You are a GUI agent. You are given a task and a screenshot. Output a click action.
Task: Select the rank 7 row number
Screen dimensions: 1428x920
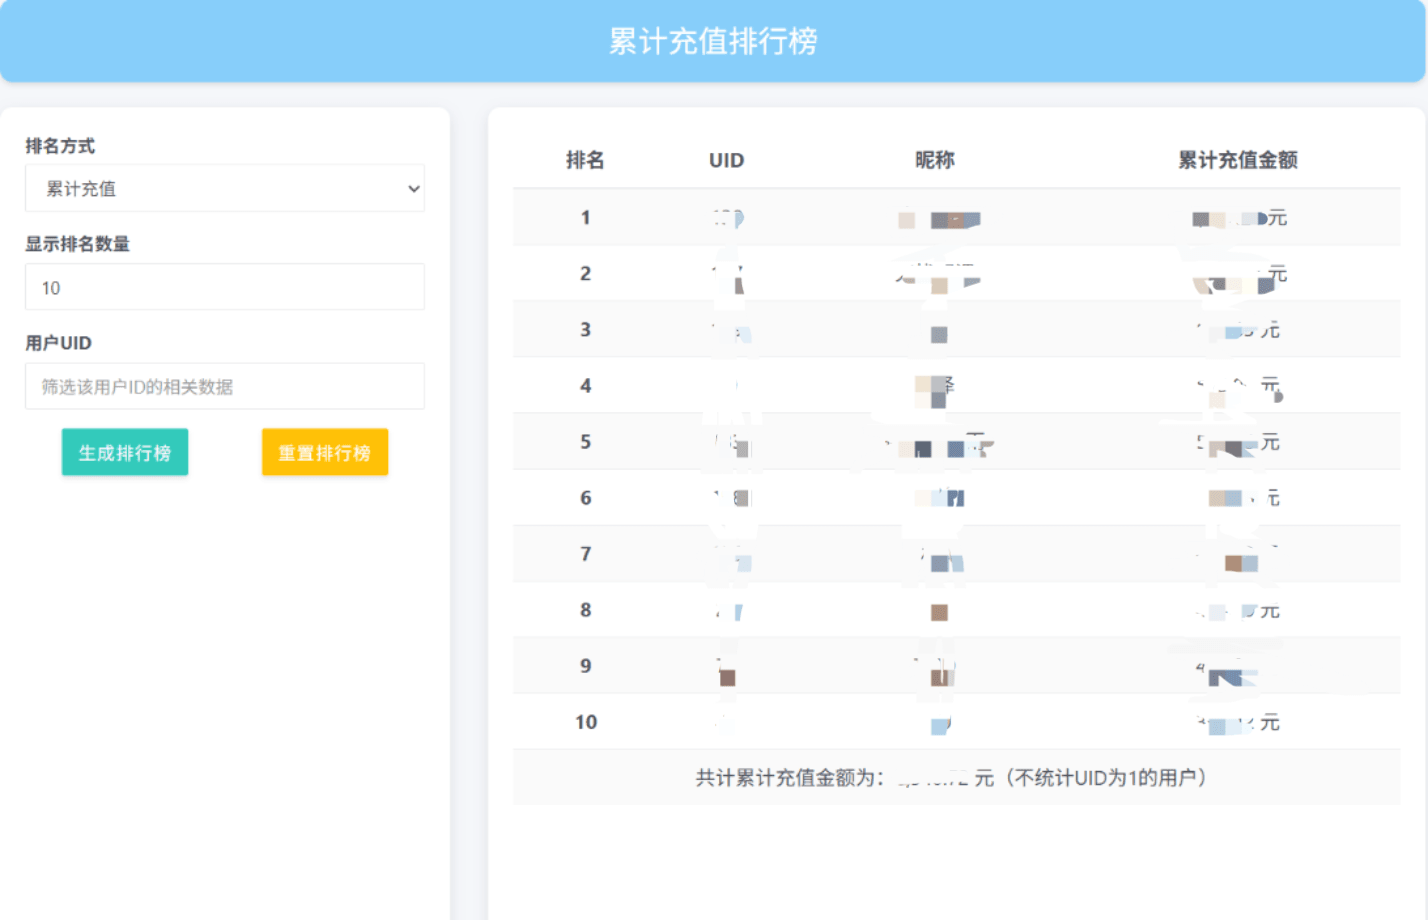pos(586,554)
